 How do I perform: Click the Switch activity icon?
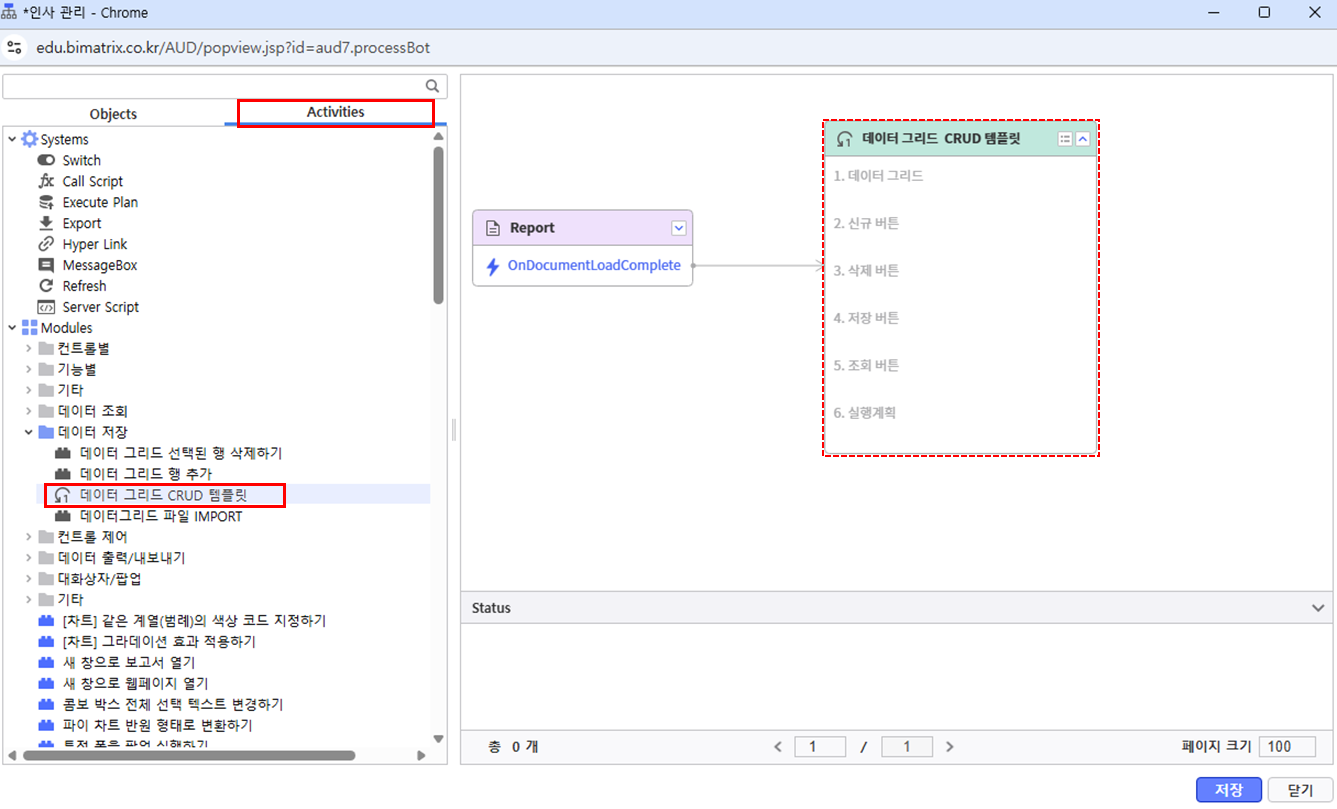(46, 160)
